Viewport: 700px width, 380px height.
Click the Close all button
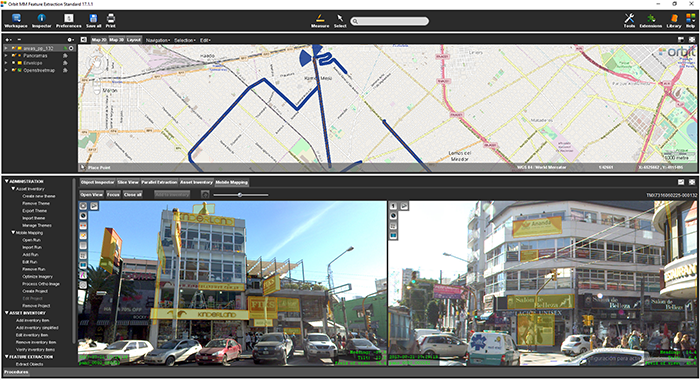[133, 195]
